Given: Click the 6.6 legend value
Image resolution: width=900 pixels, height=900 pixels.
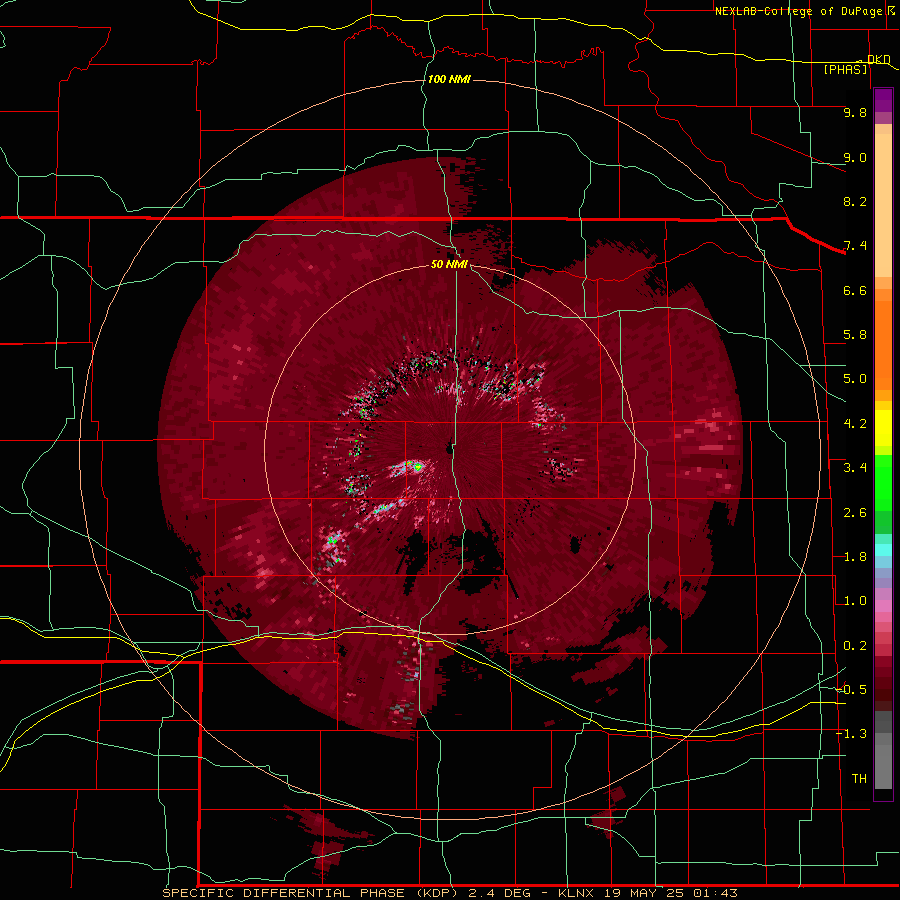Looking at the screenshot, I should [855, 290].
